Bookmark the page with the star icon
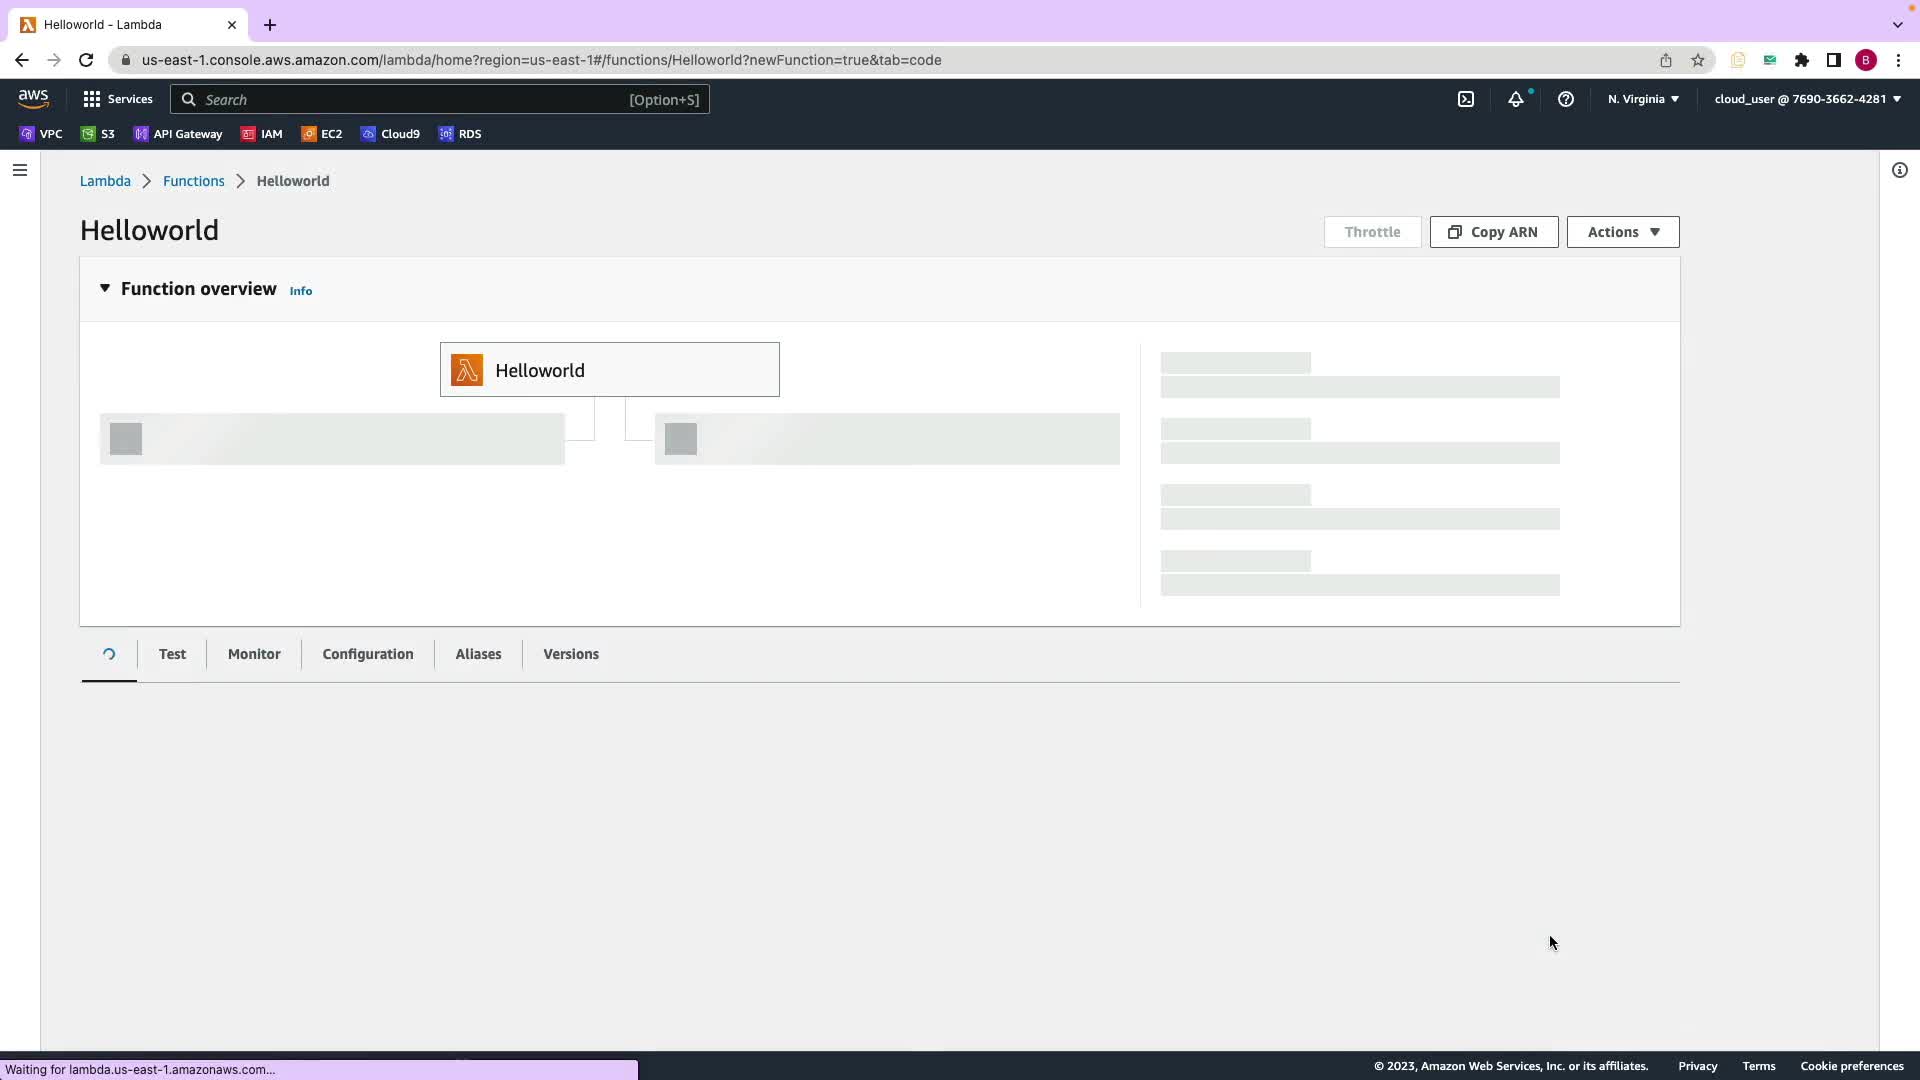 pos(1698,60)
